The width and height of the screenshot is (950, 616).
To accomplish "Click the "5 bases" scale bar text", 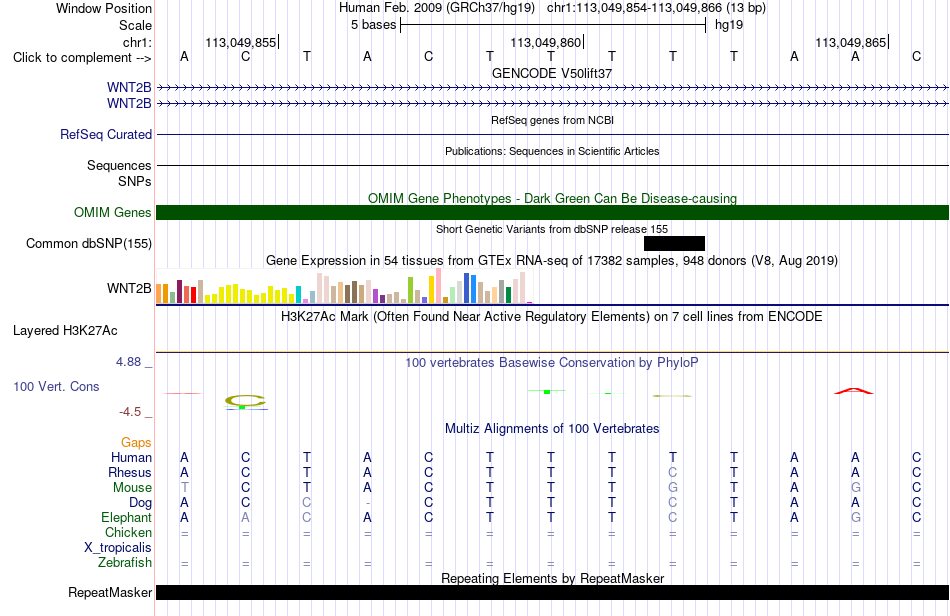I will (373, 25).
